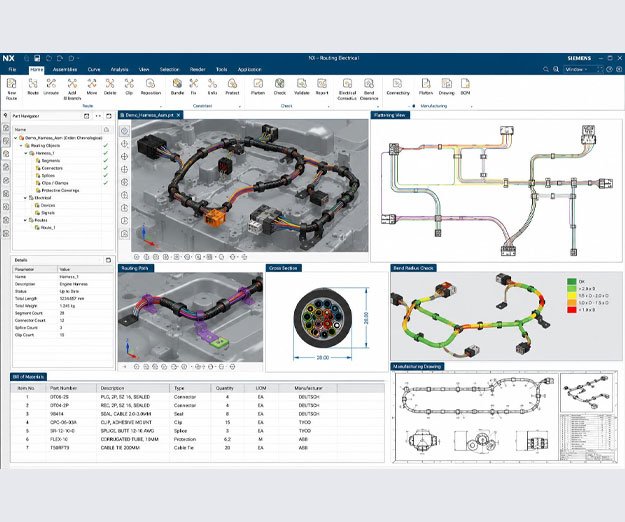625x522 pixels.
Task: Pin the Part Navigator panel
Action: [x=5, y=116]
